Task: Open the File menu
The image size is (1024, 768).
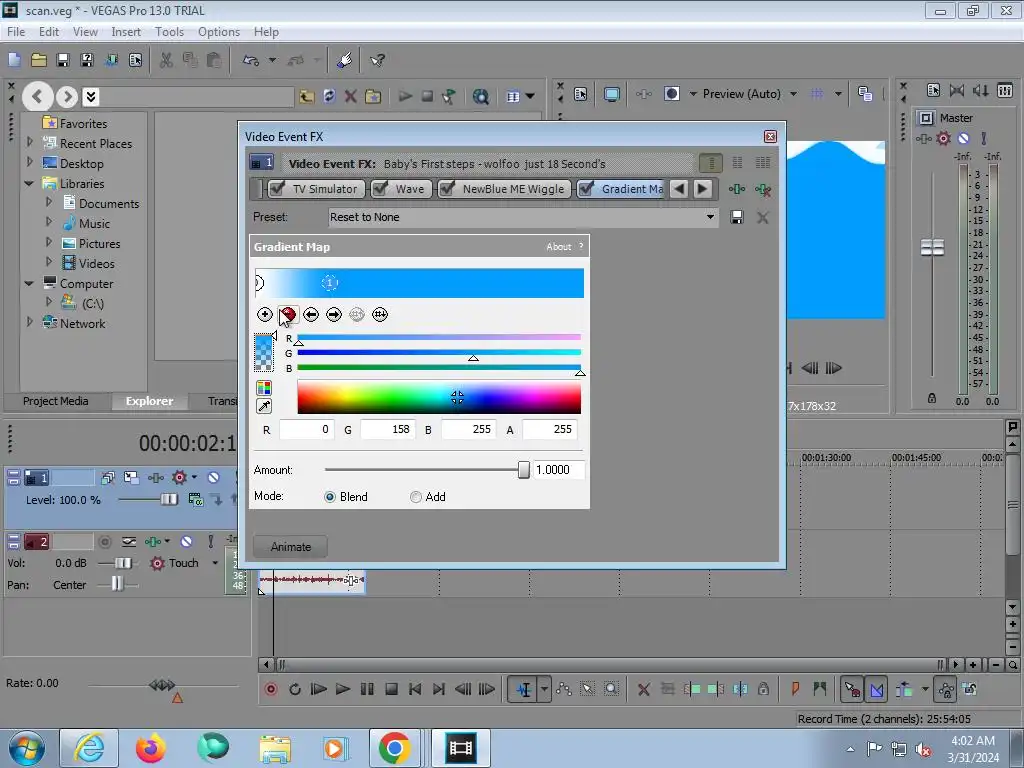Action: [16, 31]
